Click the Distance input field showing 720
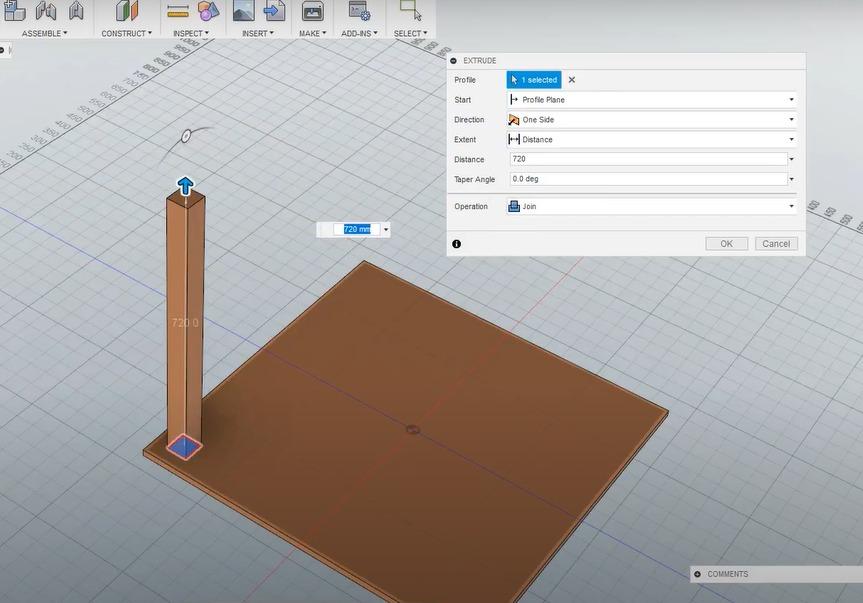 coord(648,159)
